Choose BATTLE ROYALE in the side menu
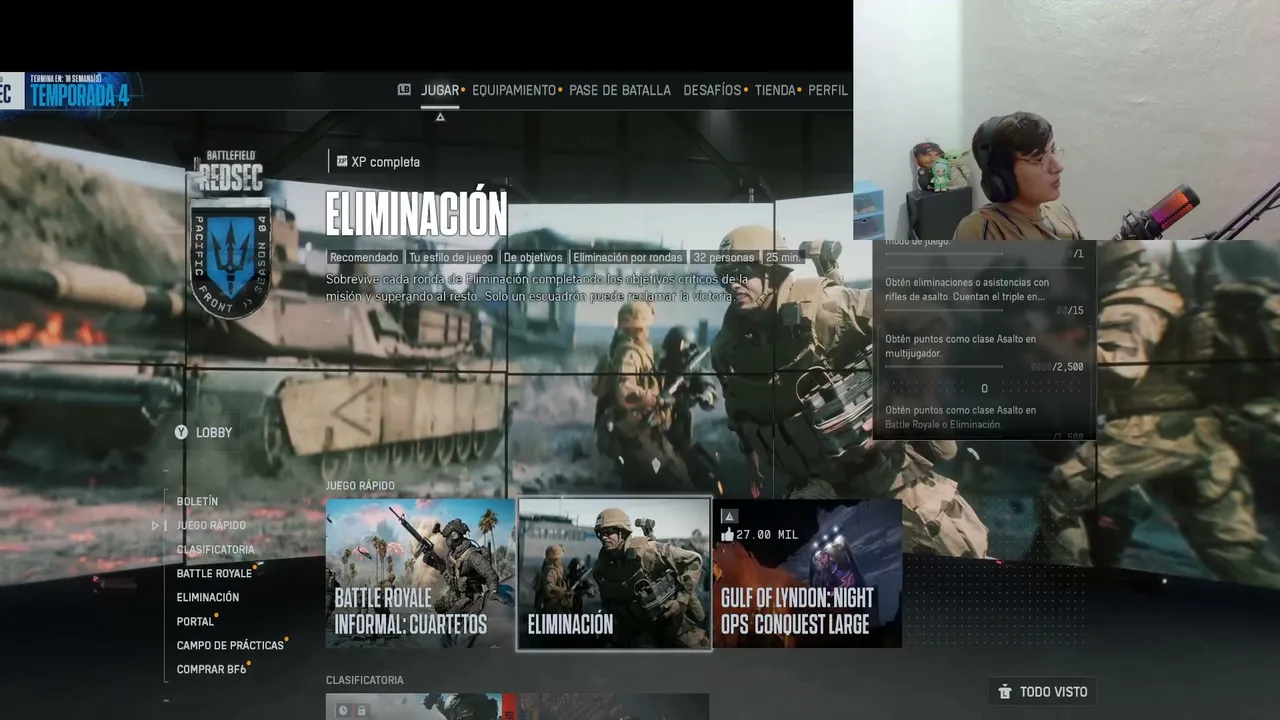 click(x=214, y=573)
